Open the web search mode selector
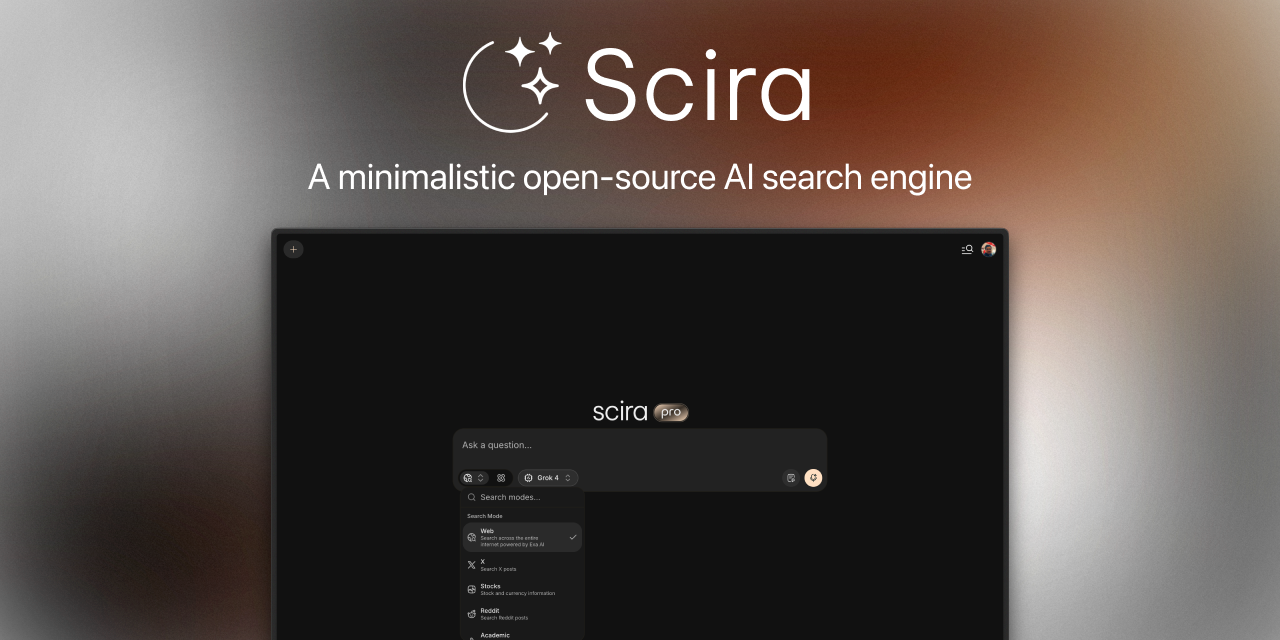The width and height of the screenshot is (1280, 640). (474, 478)
